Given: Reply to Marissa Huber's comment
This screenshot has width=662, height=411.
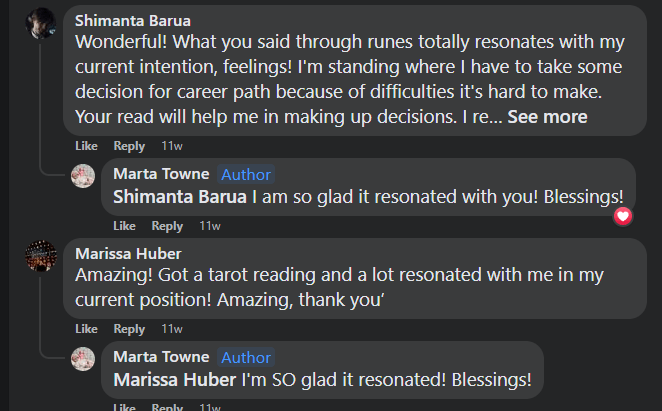Looking at the screenshot, I should (129, 329).
